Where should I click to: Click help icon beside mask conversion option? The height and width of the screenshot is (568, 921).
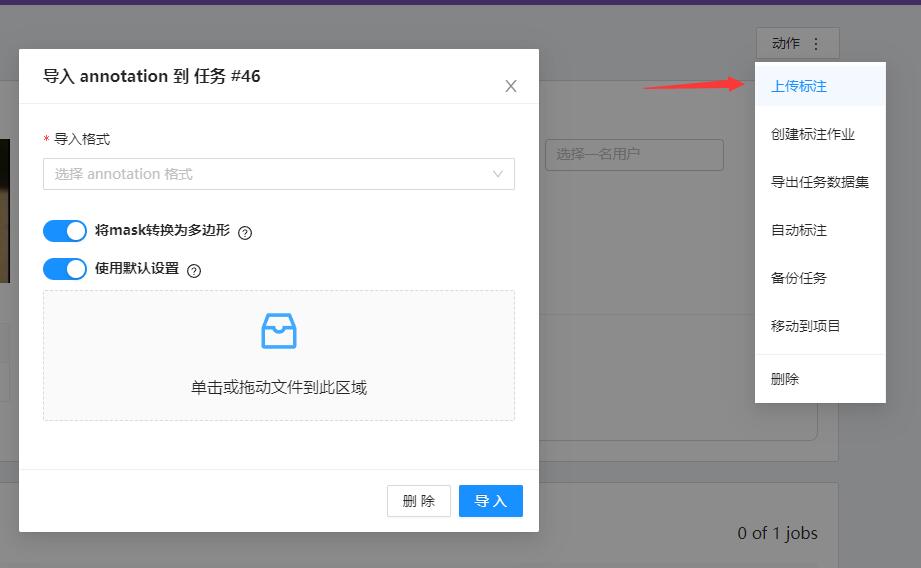tap(245, 232)
